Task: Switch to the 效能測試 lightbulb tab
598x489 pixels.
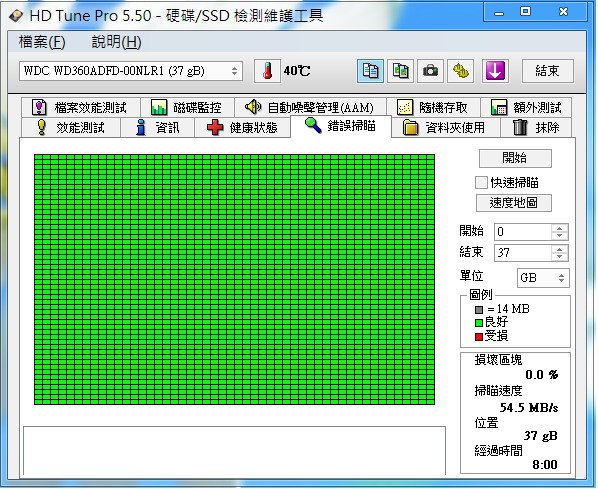Action: (71, 127)
